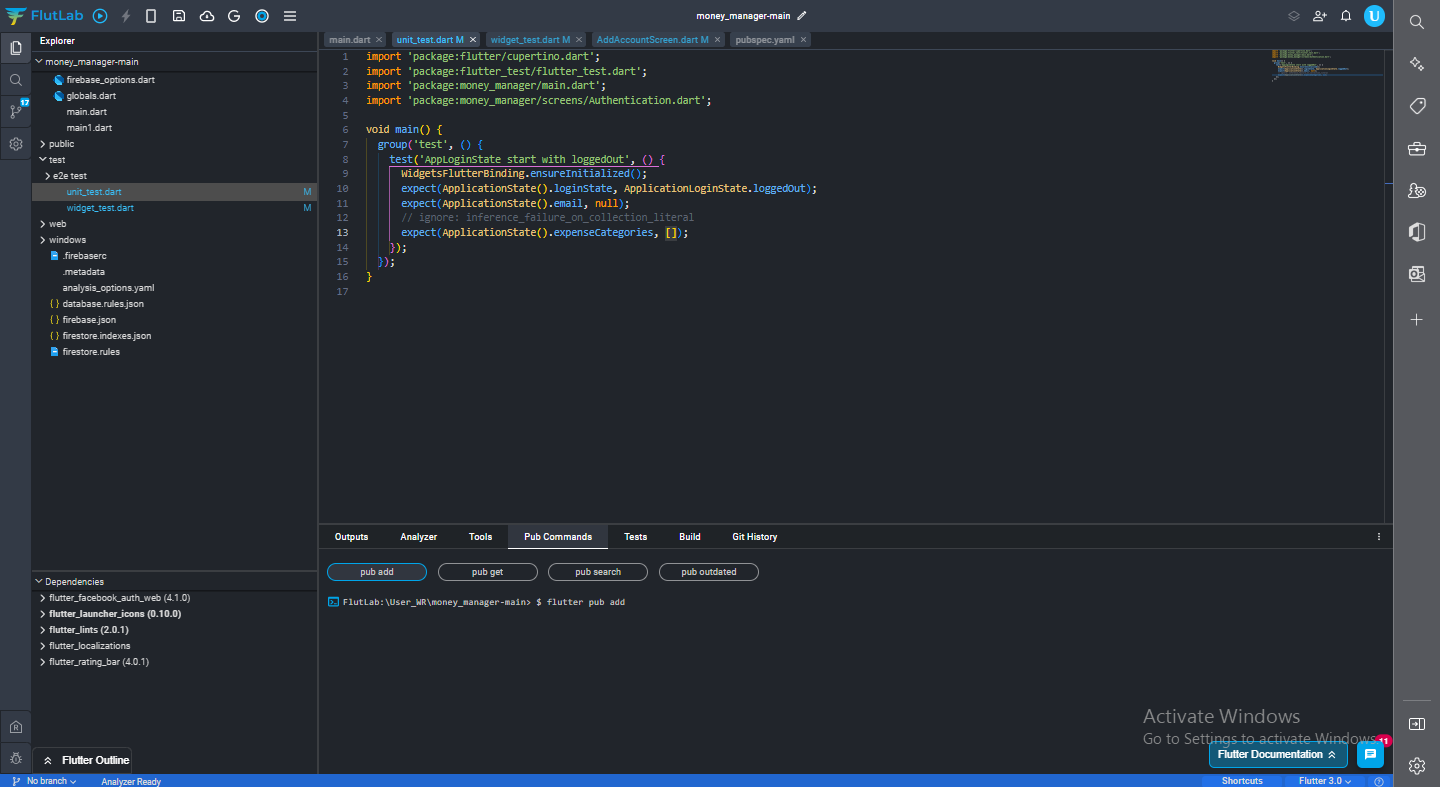This screenshot has width=1440, height=787.
Task: Click the pub outdated button
Action: 709,572
